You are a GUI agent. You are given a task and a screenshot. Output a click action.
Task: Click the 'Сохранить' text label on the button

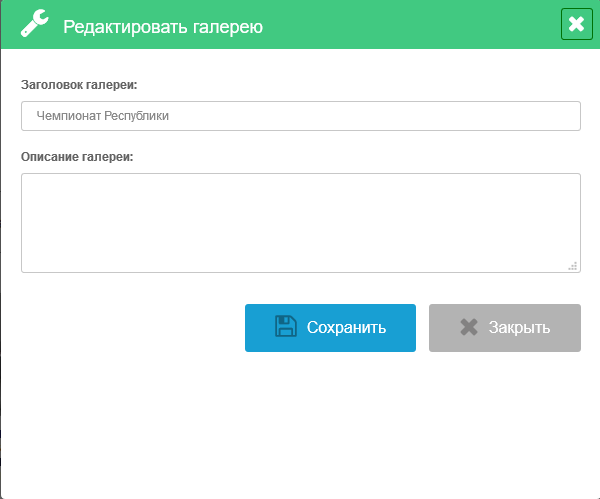(346, 328)
